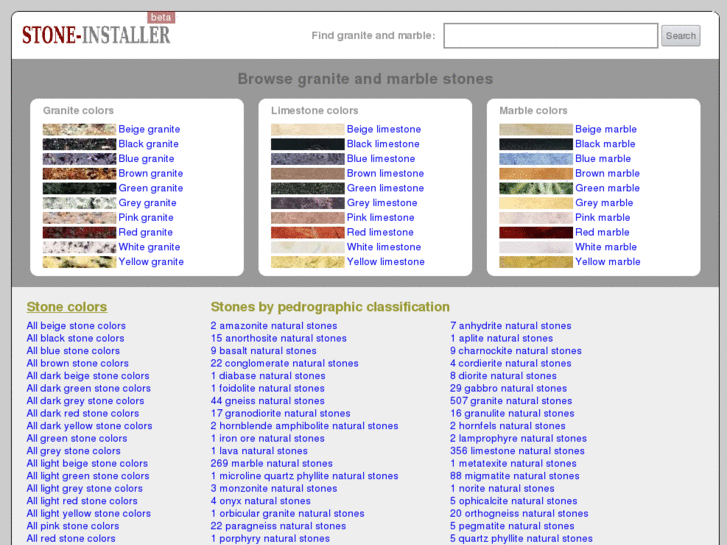
Task: Open the White limestone link
Action: tap(384, 247)
